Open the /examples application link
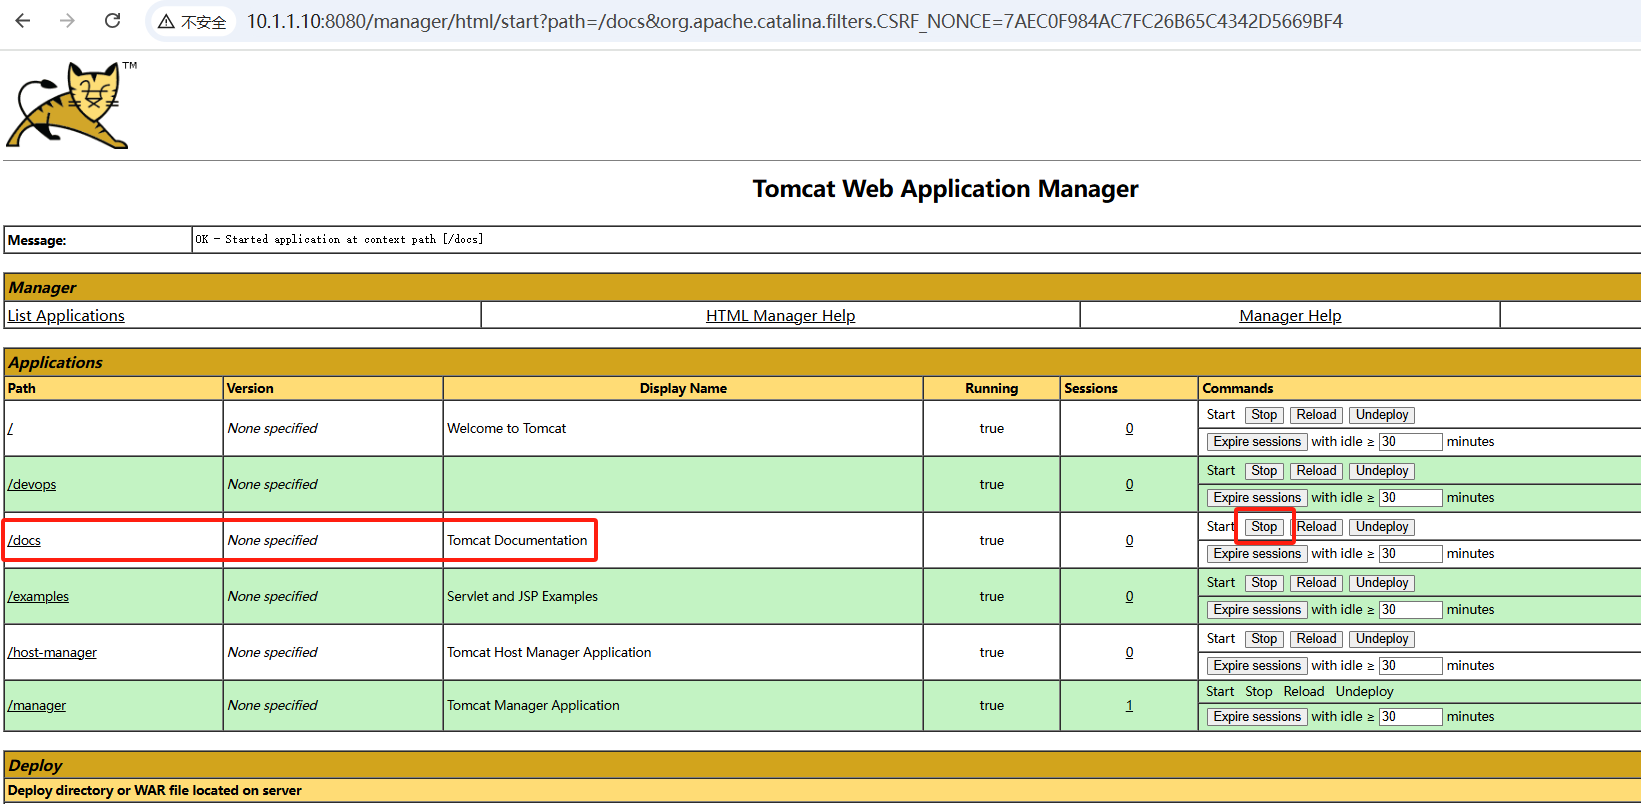The width and height of the screenshot is (1641, 804). (x=38, y=596)
